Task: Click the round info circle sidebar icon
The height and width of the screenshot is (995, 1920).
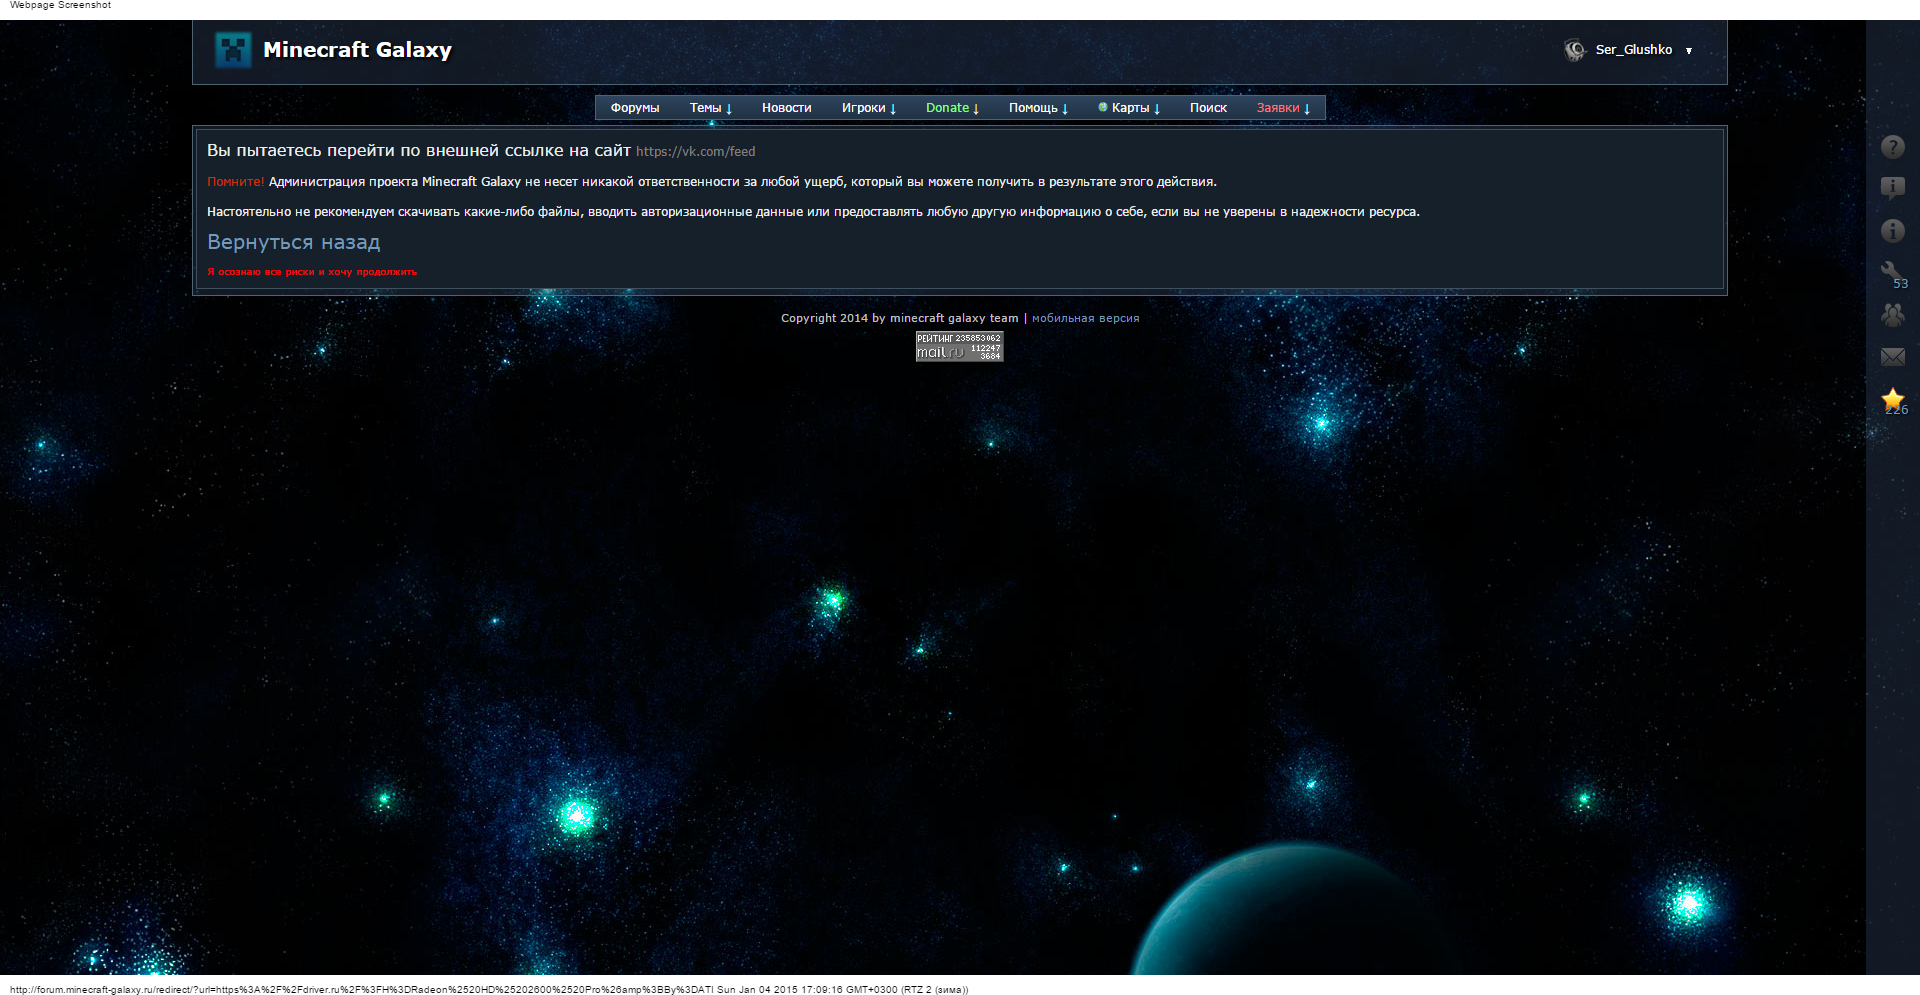Action: click(x=1892, y=231)
